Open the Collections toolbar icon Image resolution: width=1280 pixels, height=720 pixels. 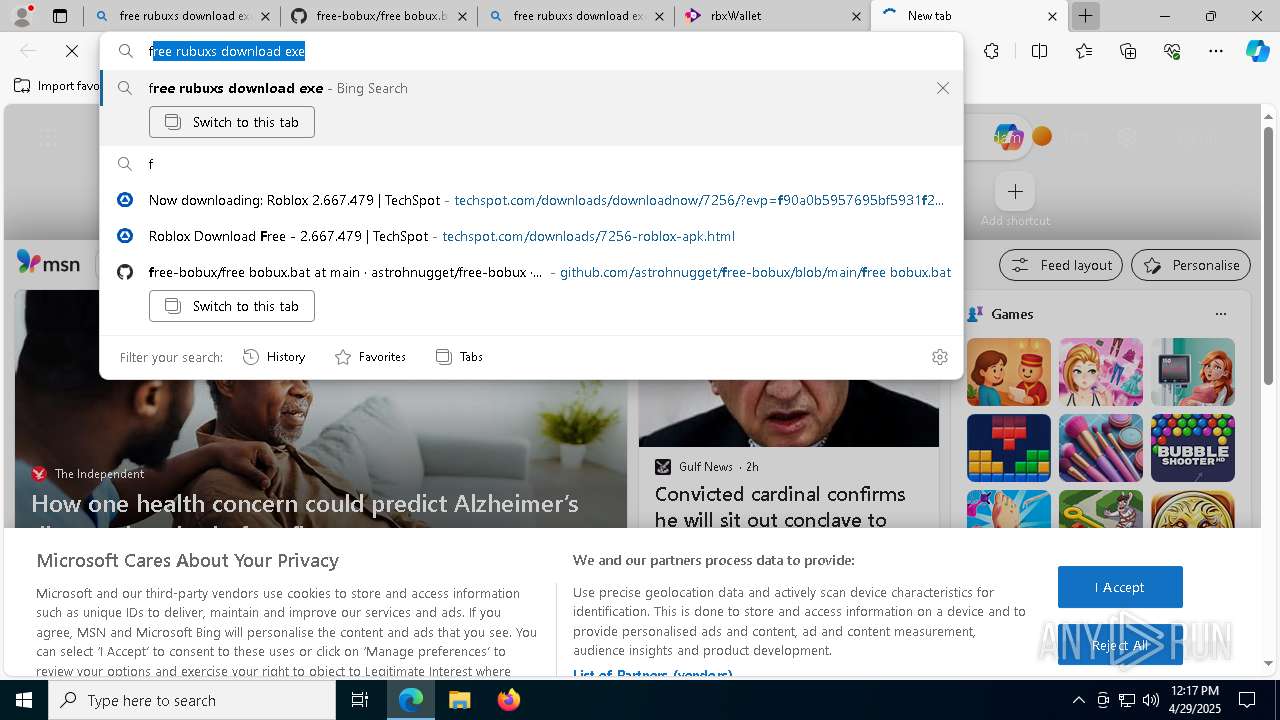click(1128, 51)
